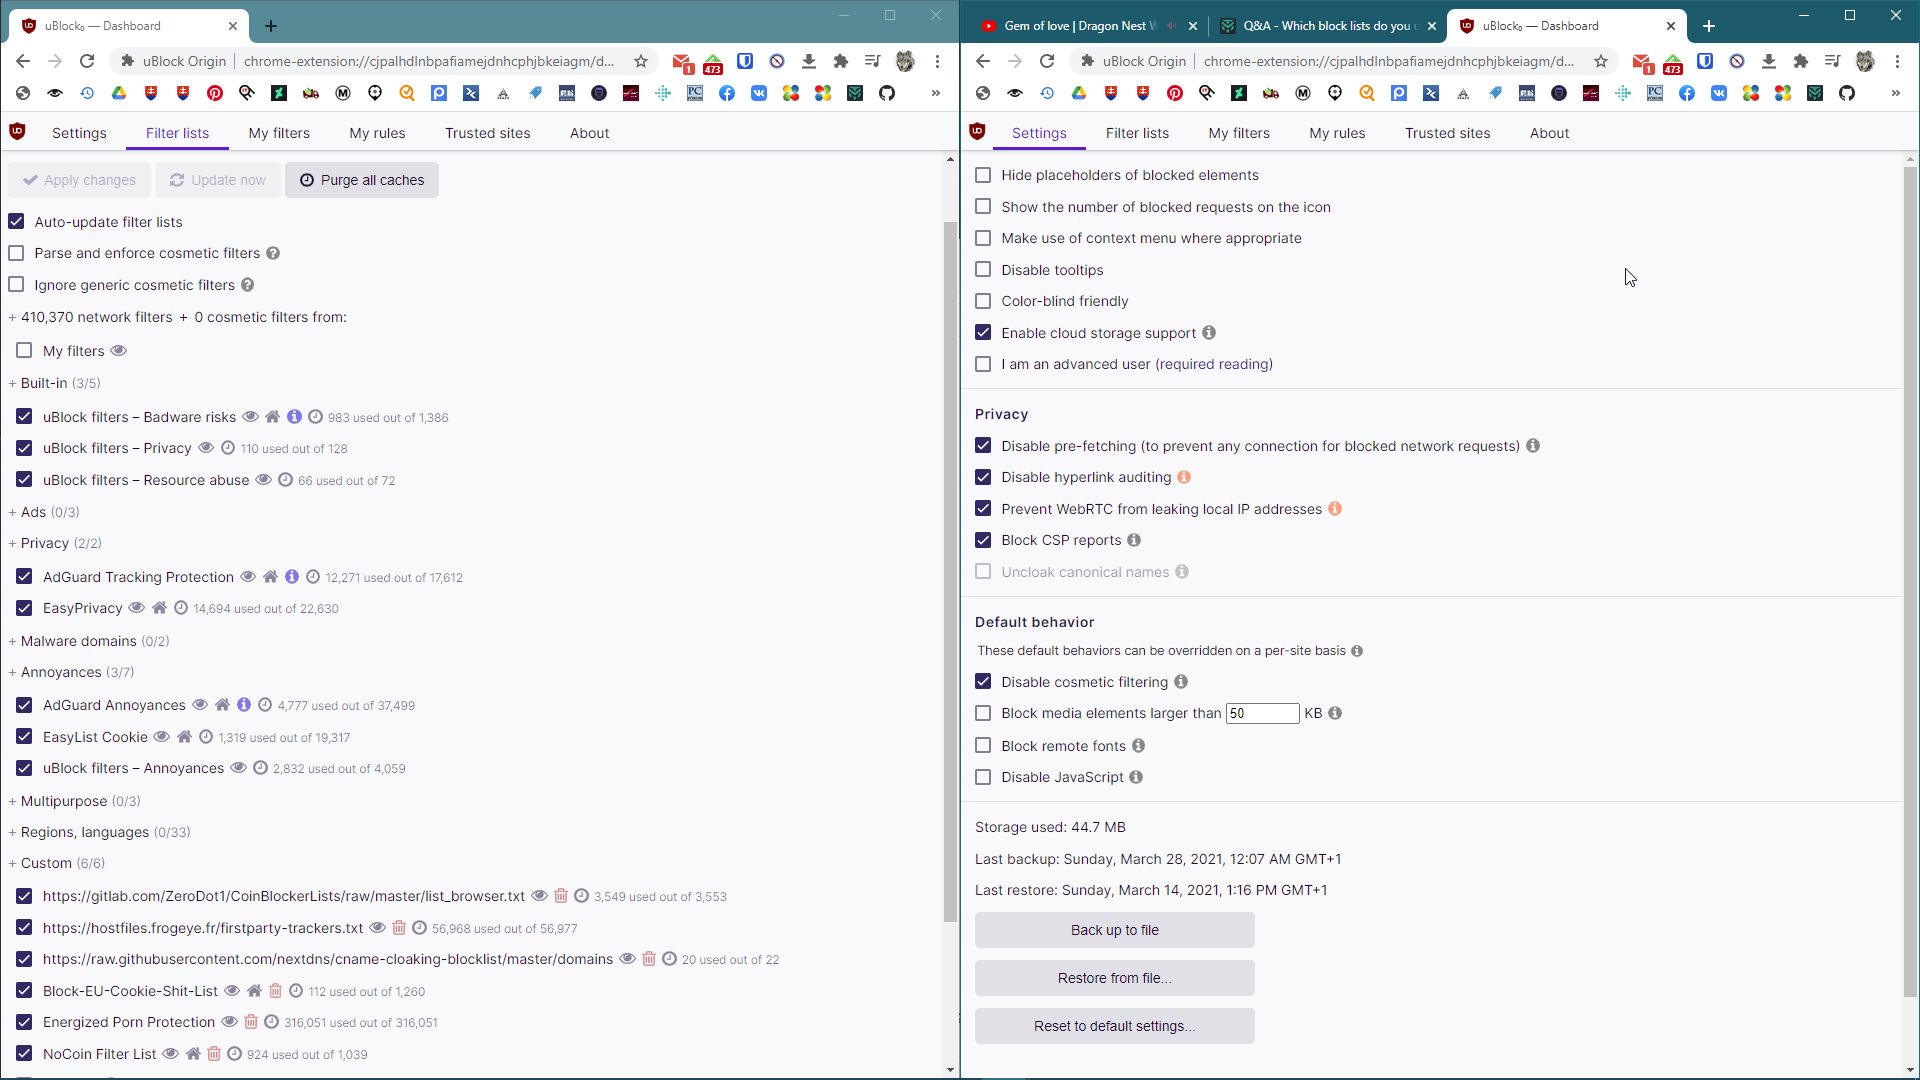Screen dimensions: 1920x1080
Task: Click the left window vertical scrollbar
Action: [950, 571]
